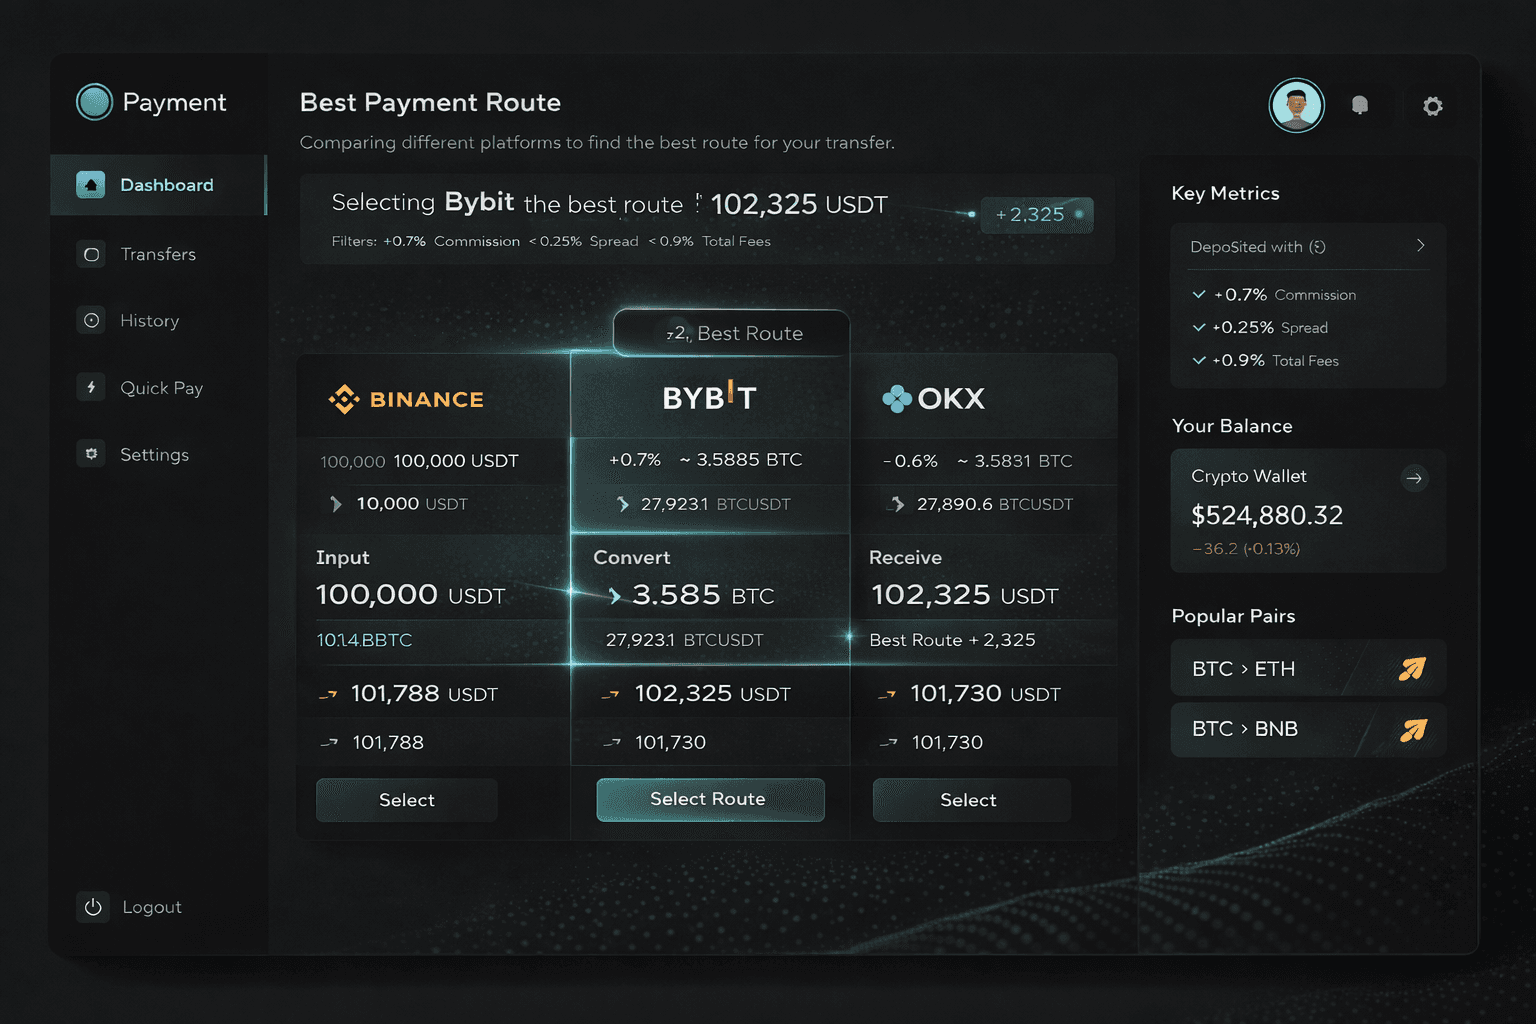This screenshot has width=1536, height=1024.
Task: Click the Settings gear icon in sidebar
Action: click(91, 454)
